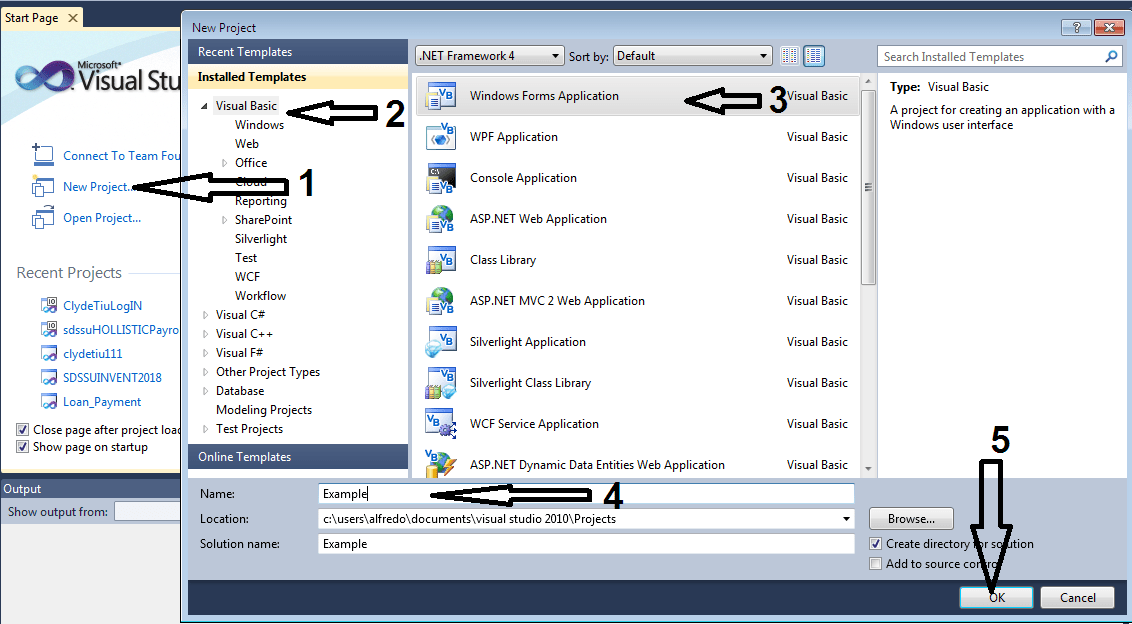Click the sdssuHOLLISTICPayroll project icon
Image resolution: width=1132 pixels, height=624 pixels.
pyautogui.click(x=49, y=329)
